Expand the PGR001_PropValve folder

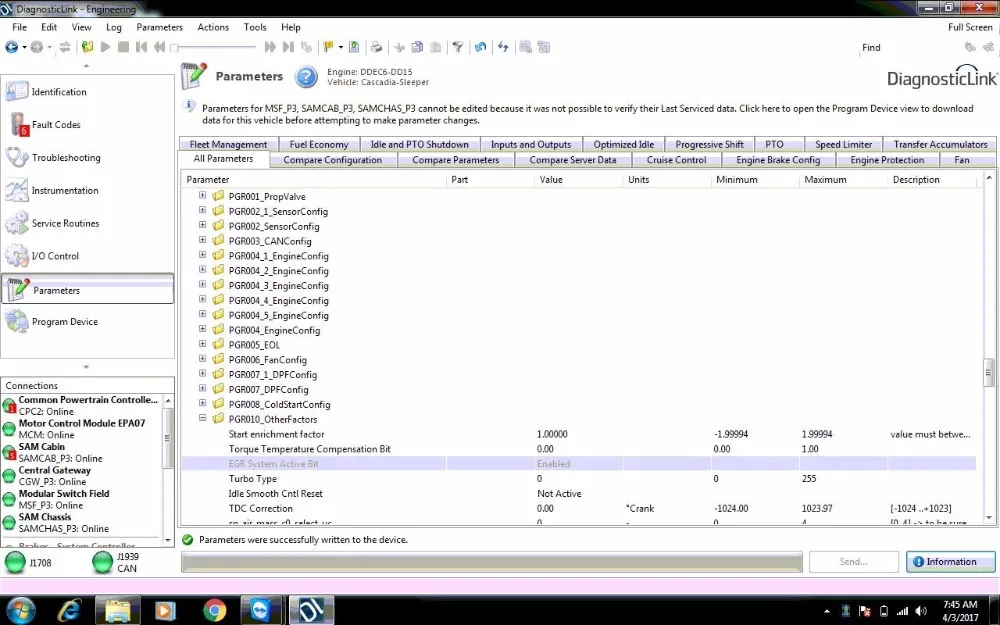tap(203, 196)
